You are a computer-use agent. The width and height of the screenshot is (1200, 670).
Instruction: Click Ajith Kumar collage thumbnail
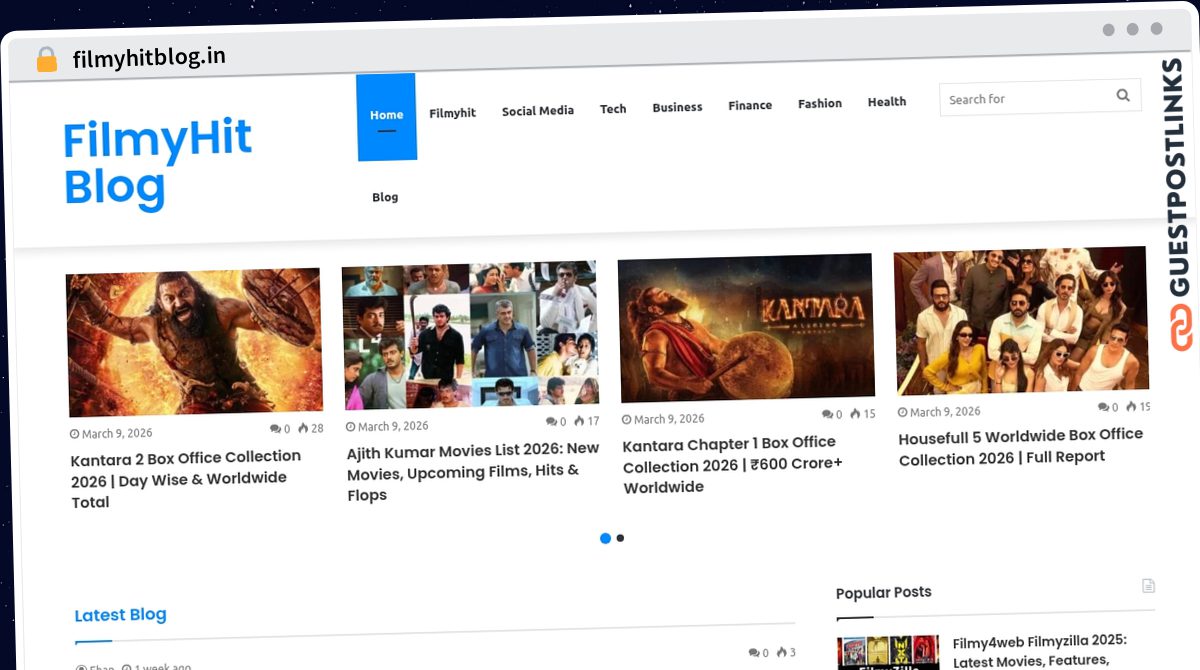(471, 334)
